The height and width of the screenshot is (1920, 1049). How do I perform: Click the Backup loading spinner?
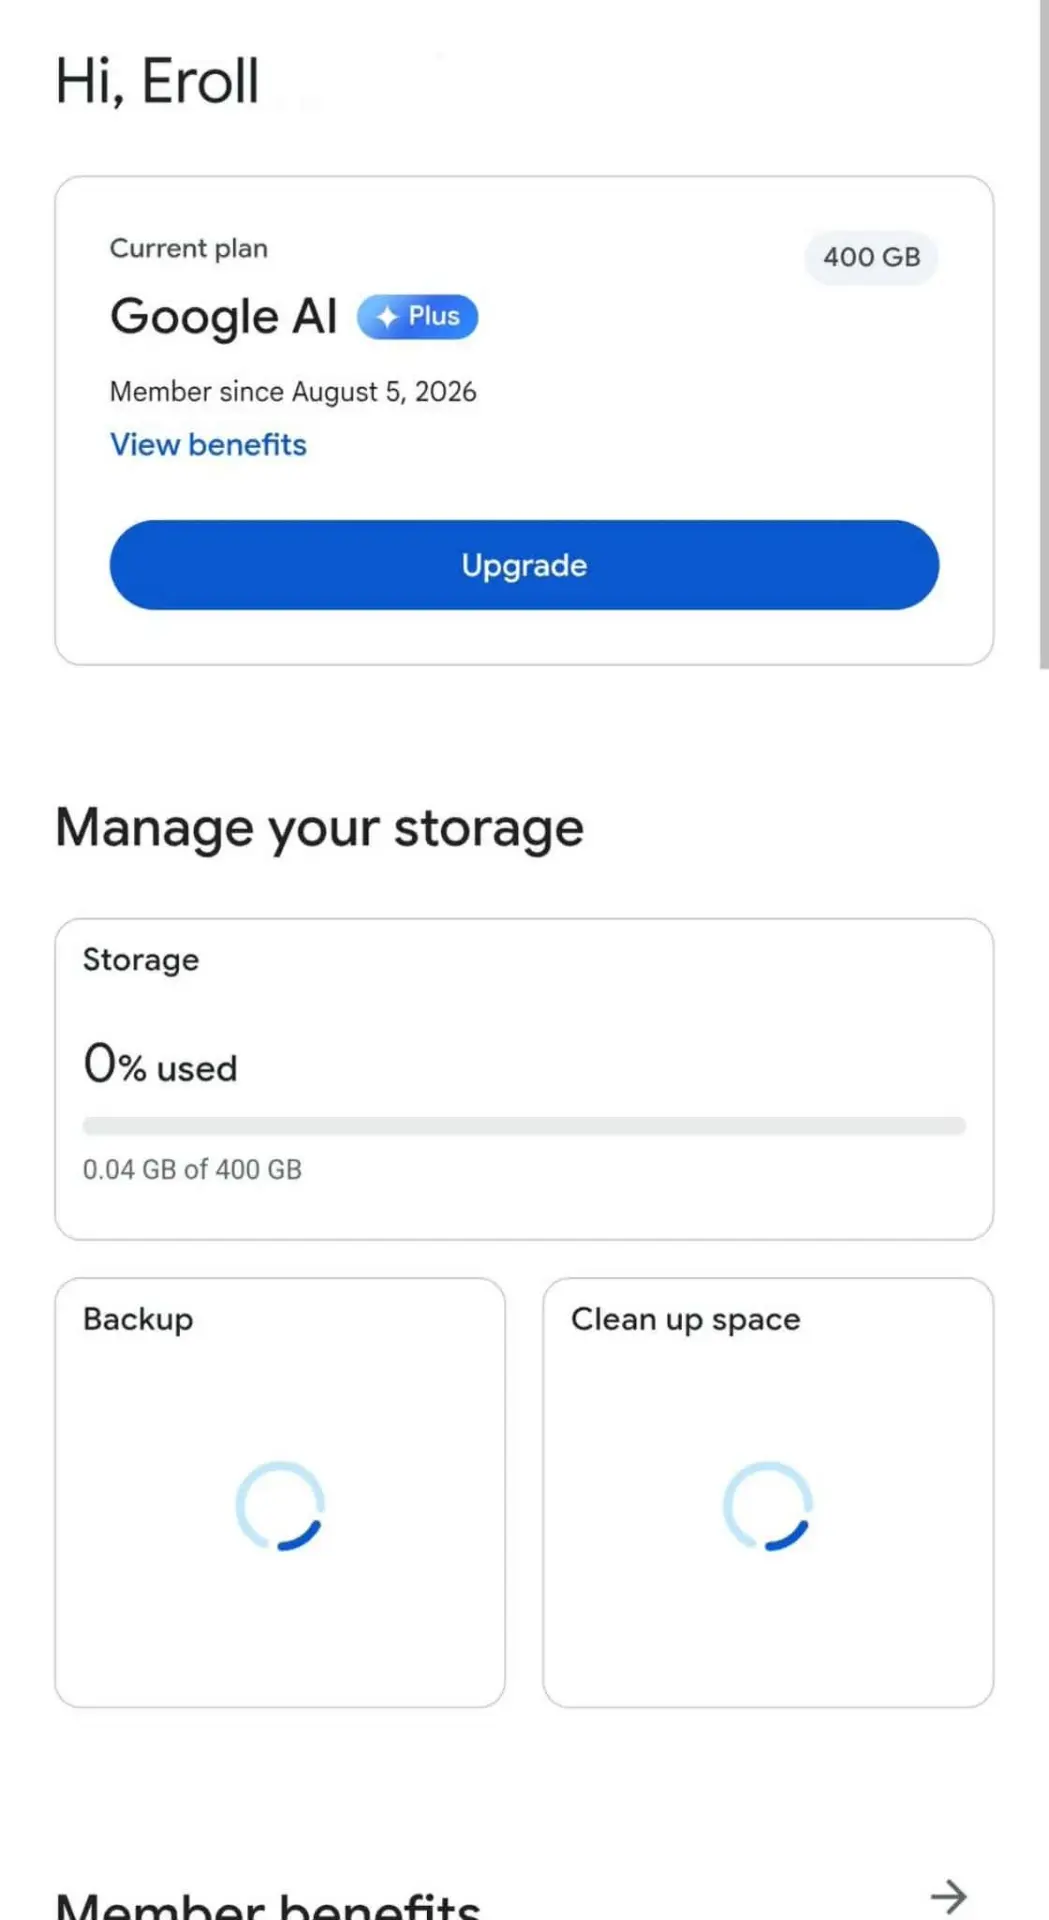(280, 1506)
